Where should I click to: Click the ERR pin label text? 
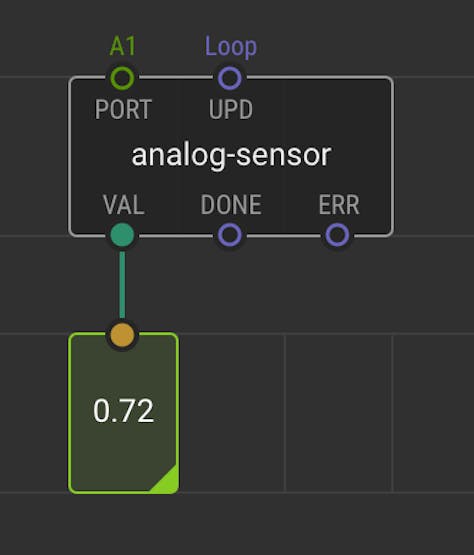(339, 205)
